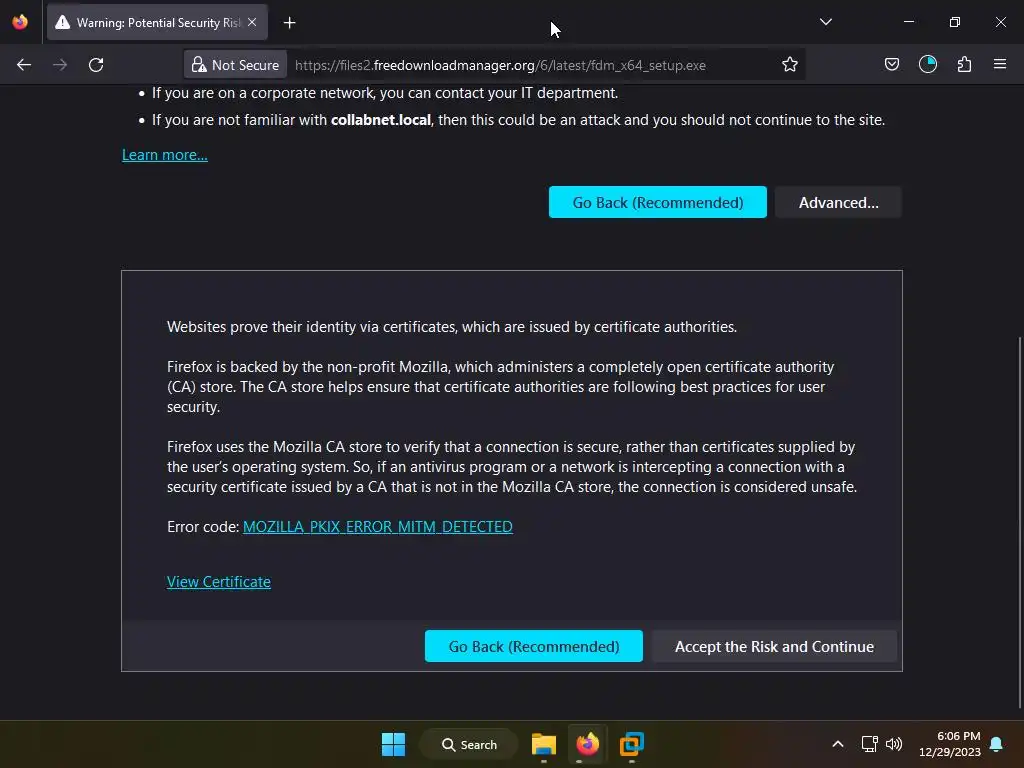Screen dimensions: 1024x768
Task: Open the Extensions puzzle-piece icon
Action: [964, 64]
